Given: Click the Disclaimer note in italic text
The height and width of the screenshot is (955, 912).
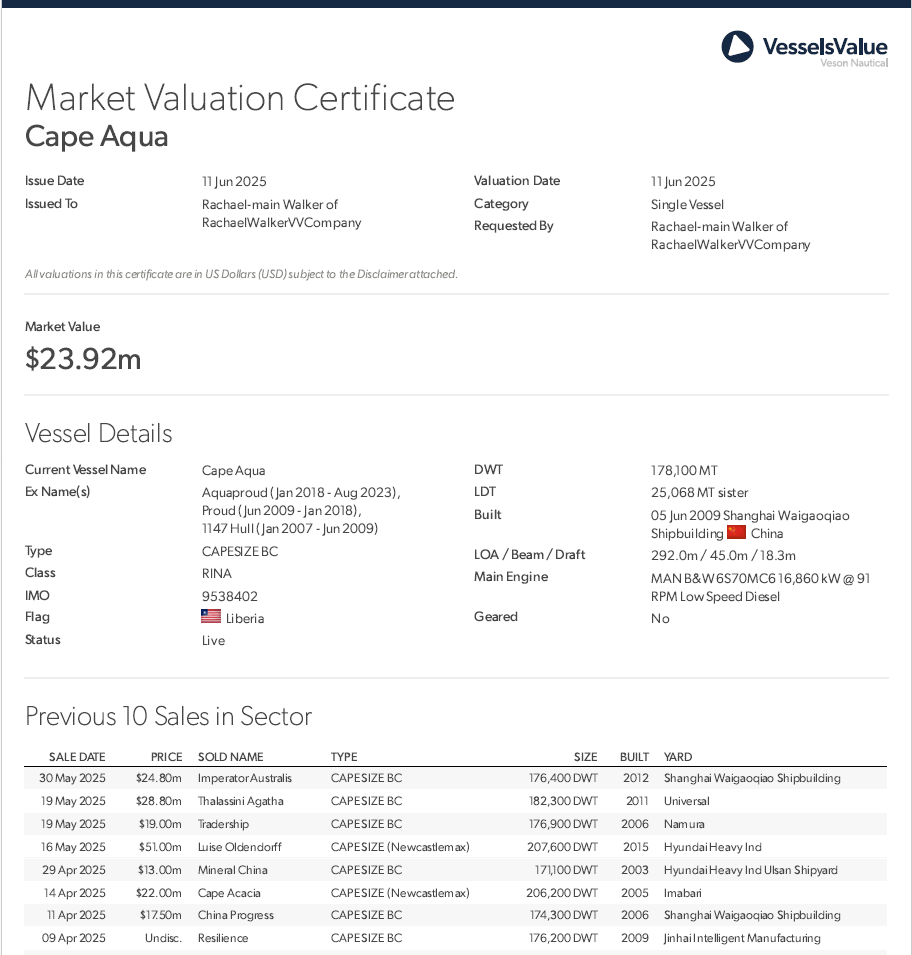Looking at the screenshot, I should (x=241, y=274).
